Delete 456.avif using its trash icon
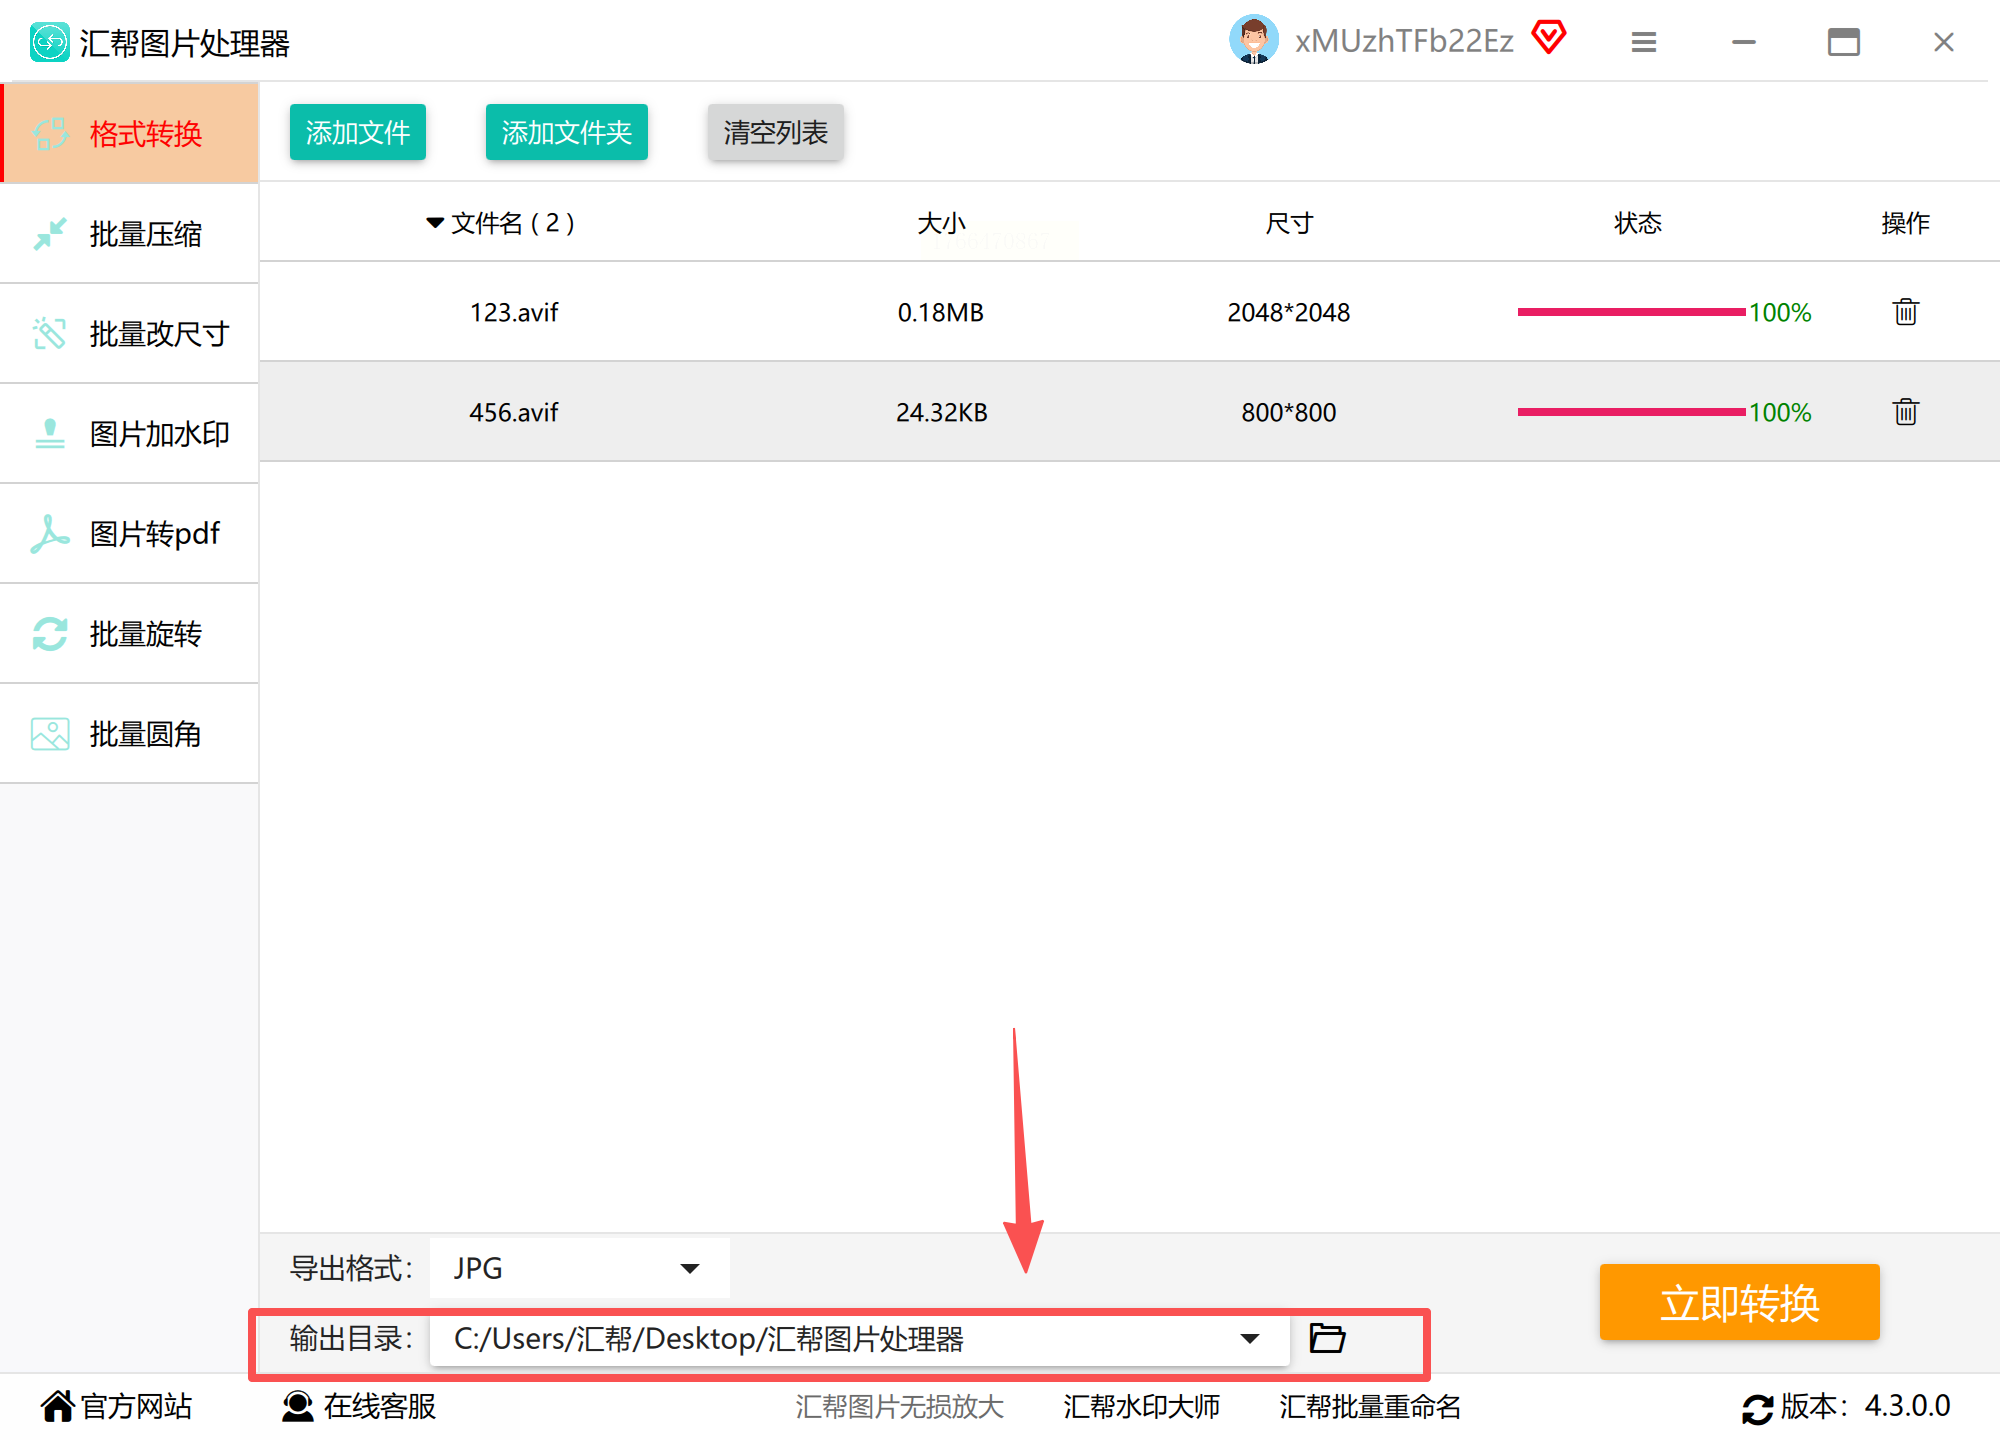The image size is (2000, 1440). (x=1905, y=412)
